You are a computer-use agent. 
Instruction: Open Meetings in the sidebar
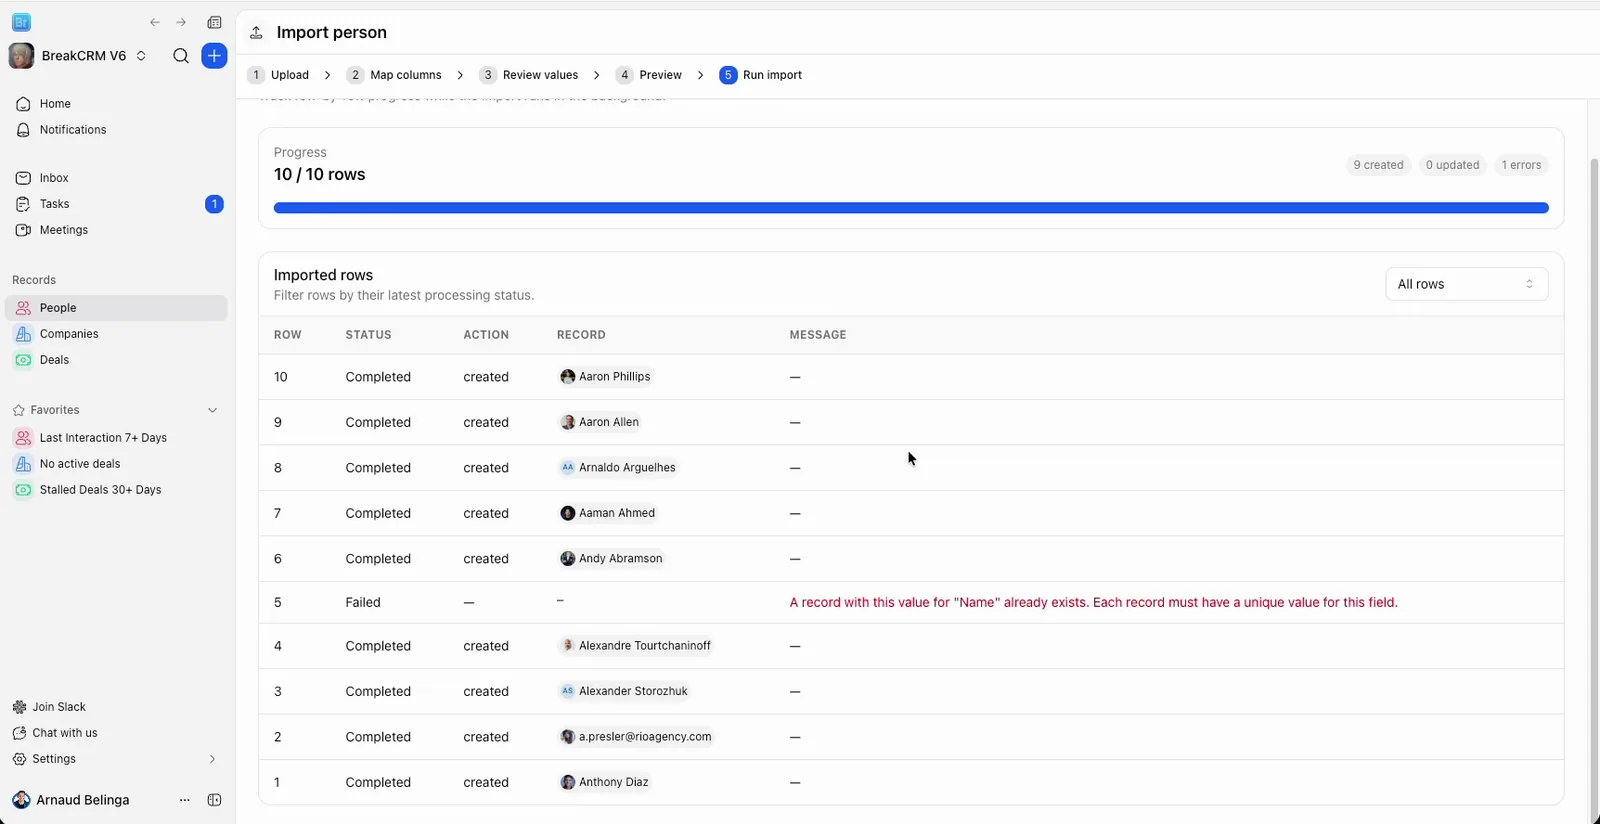pos(116,230)
